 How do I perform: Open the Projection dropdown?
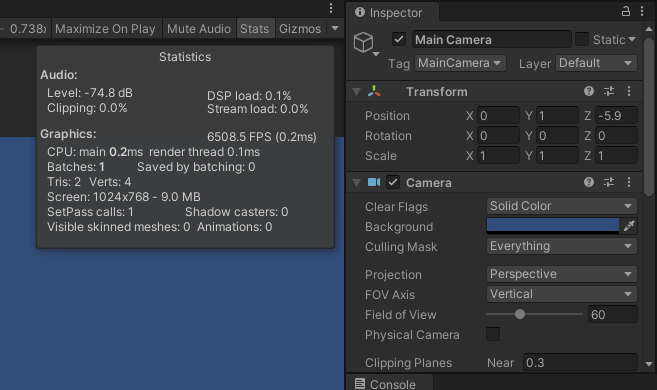coord(561,274)
